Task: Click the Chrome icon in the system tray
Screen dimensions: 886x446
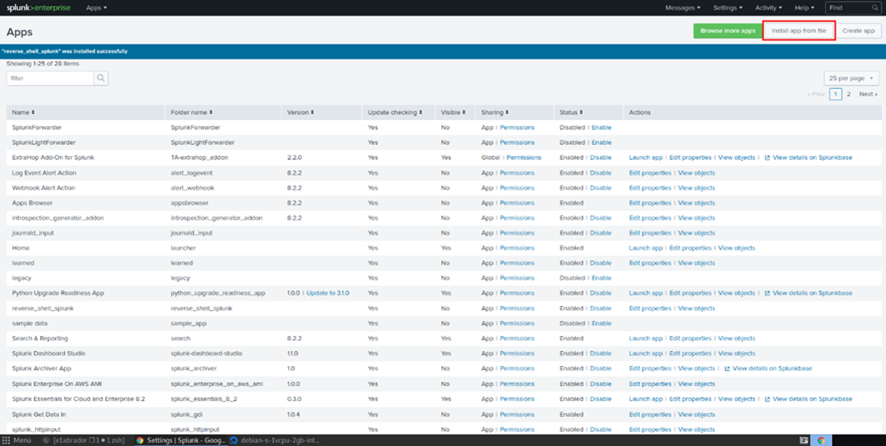Action: coord(821,440)
